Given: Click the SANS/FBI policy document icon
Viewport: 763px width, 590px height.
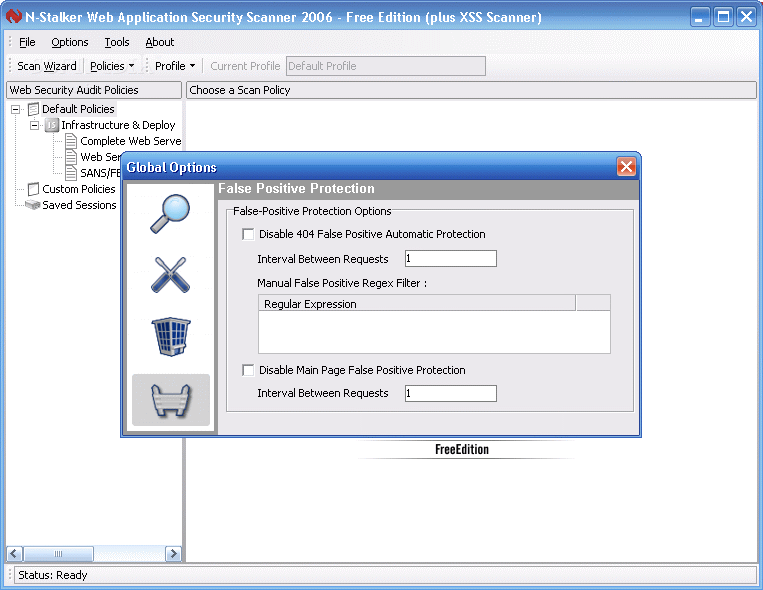Looking at the screenshot, I should coord(71,173).
